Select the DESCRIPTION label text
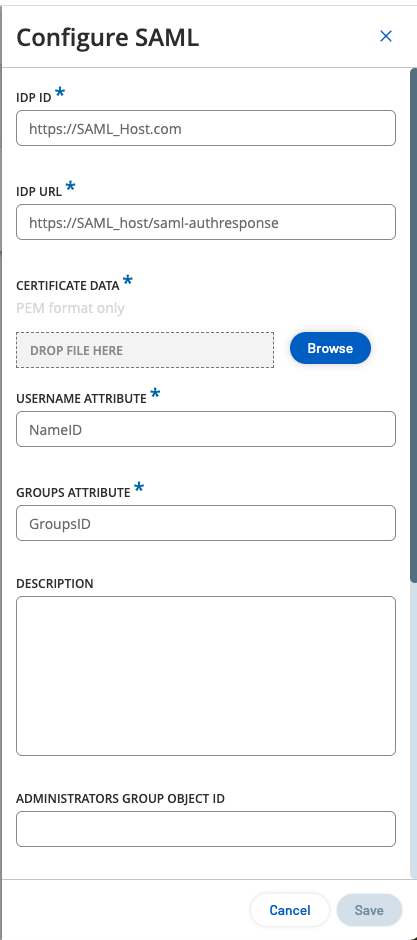Viewport: 417px width, 940px height. click(55, 584)
